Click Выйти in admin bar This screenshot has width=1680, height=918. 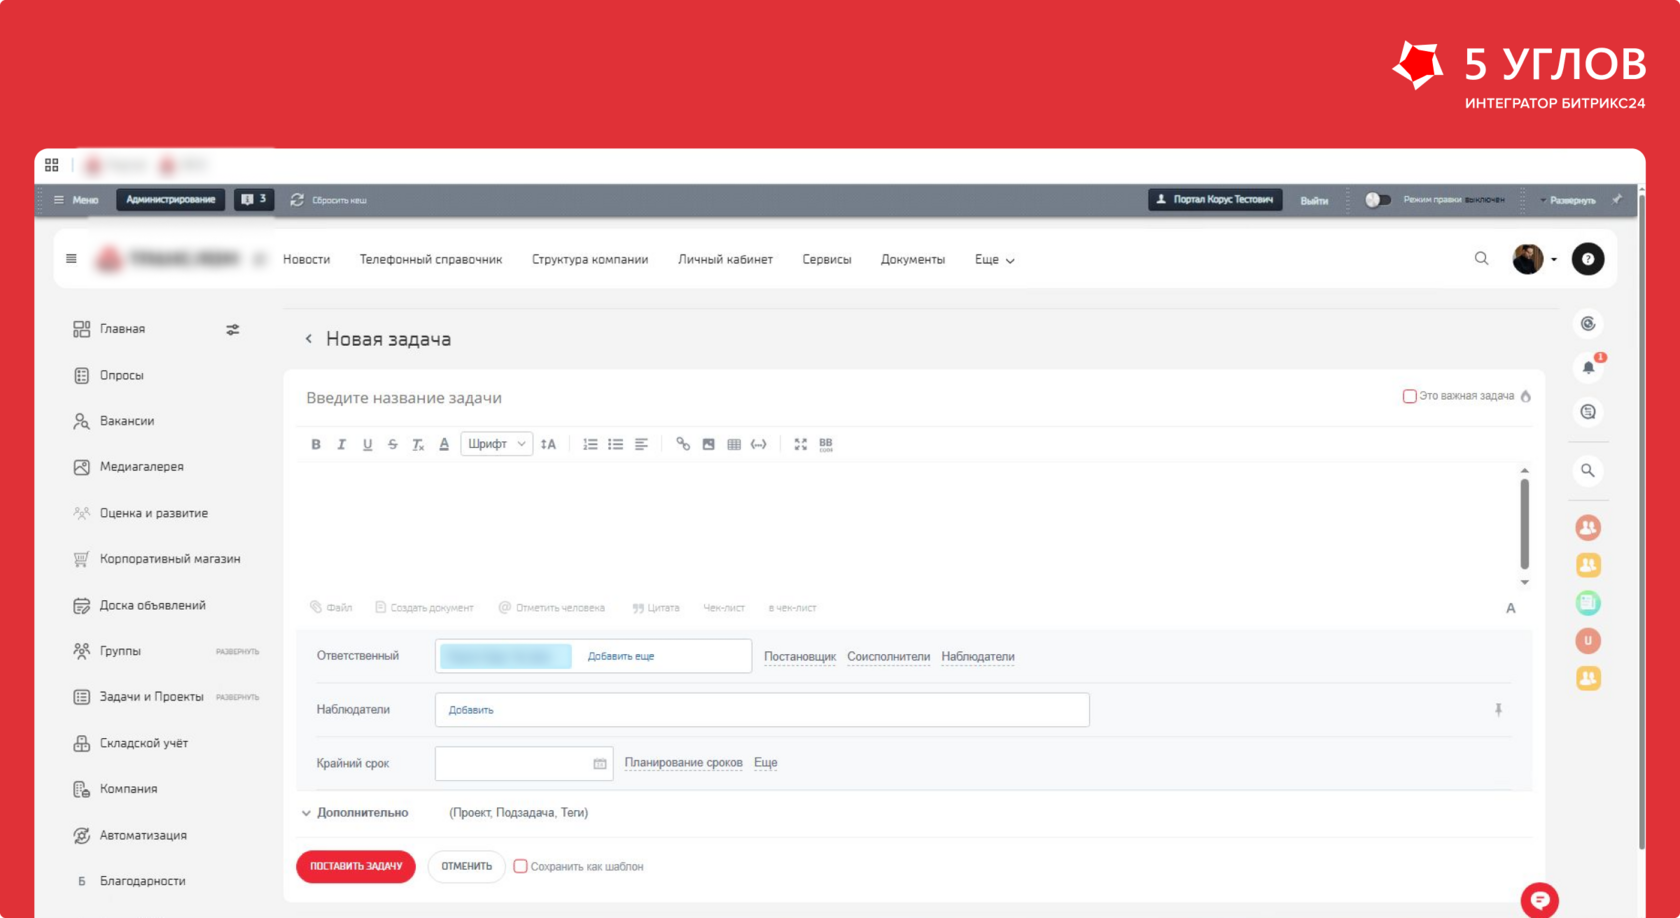coord(1314,201)
